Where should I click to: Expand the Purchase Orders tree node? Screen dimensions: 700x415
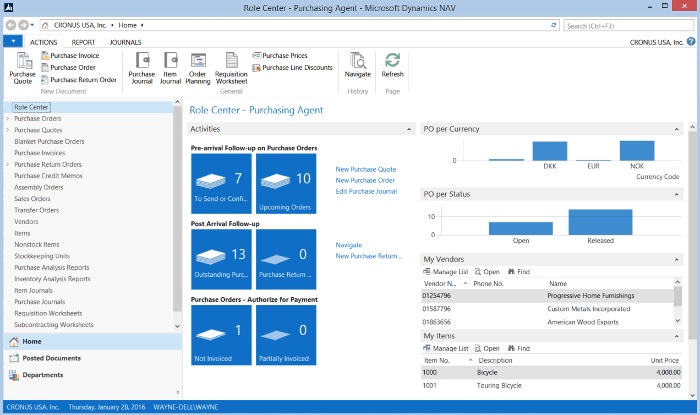point(8,119)
